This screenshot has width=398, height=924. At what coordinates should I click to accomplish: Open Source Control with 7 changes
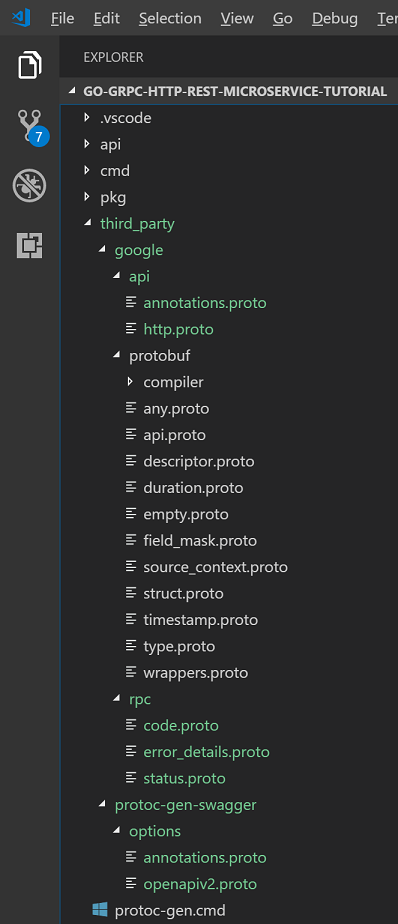[31, 126]
